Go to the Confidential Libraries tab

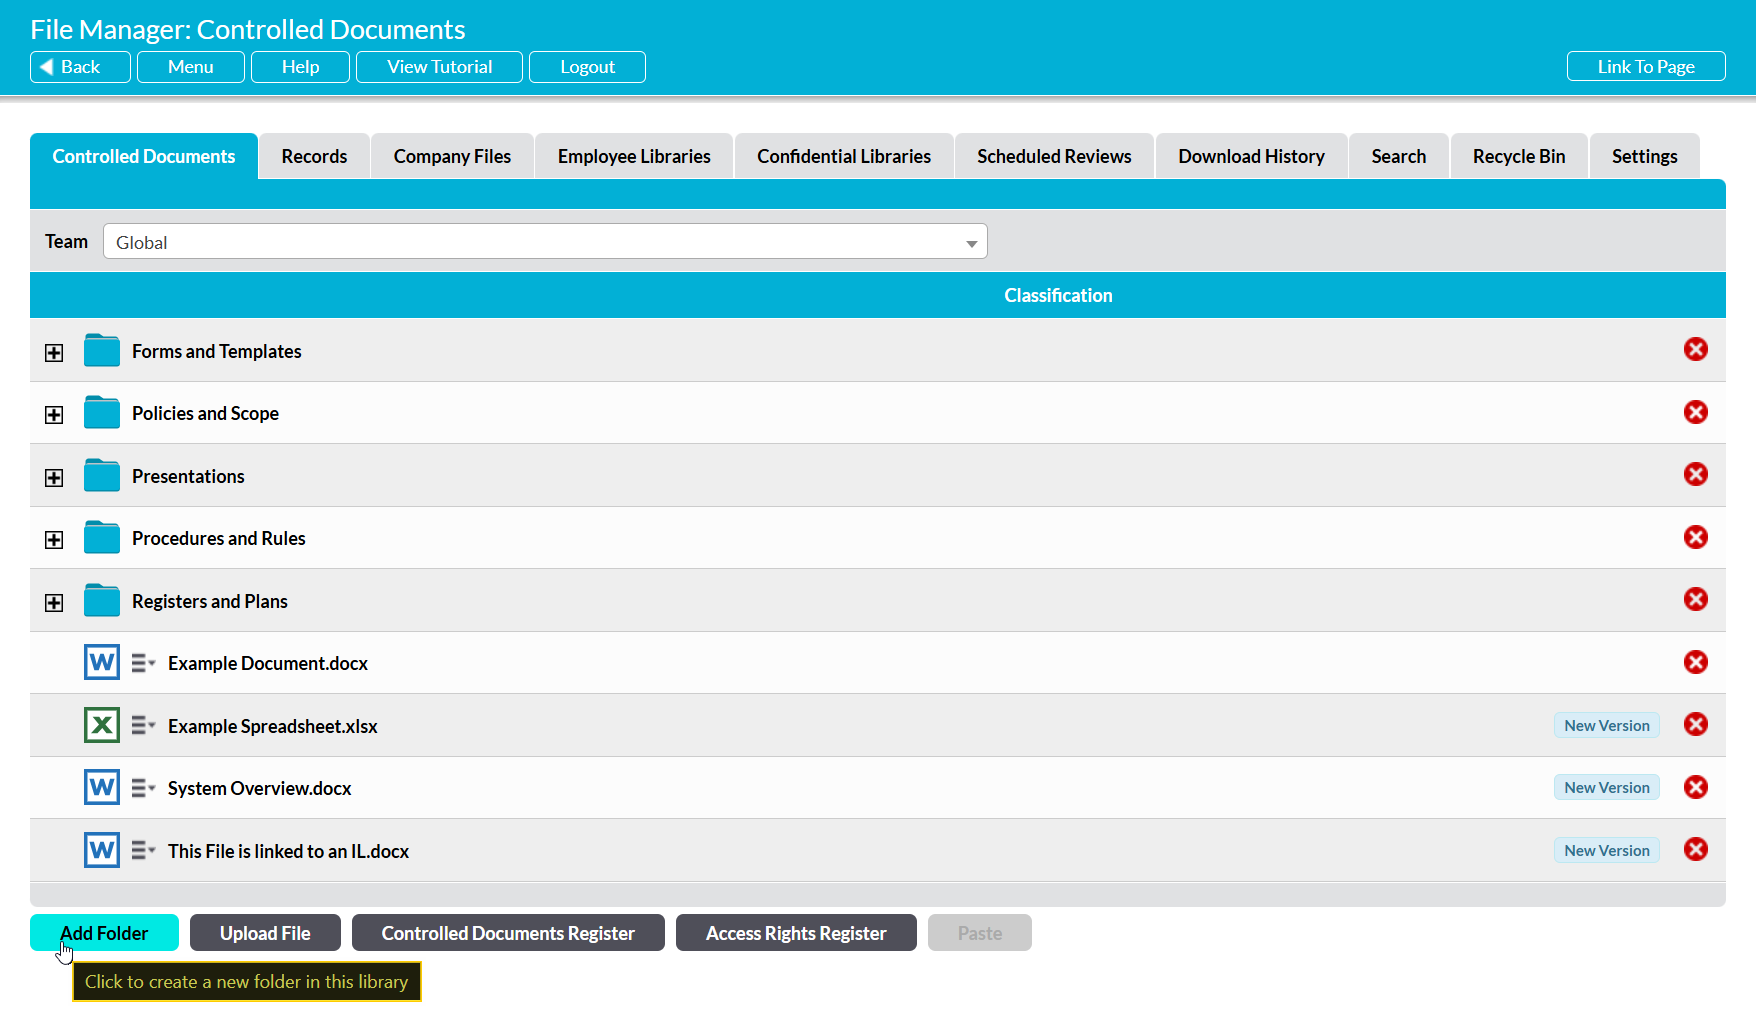click(843, 157)
